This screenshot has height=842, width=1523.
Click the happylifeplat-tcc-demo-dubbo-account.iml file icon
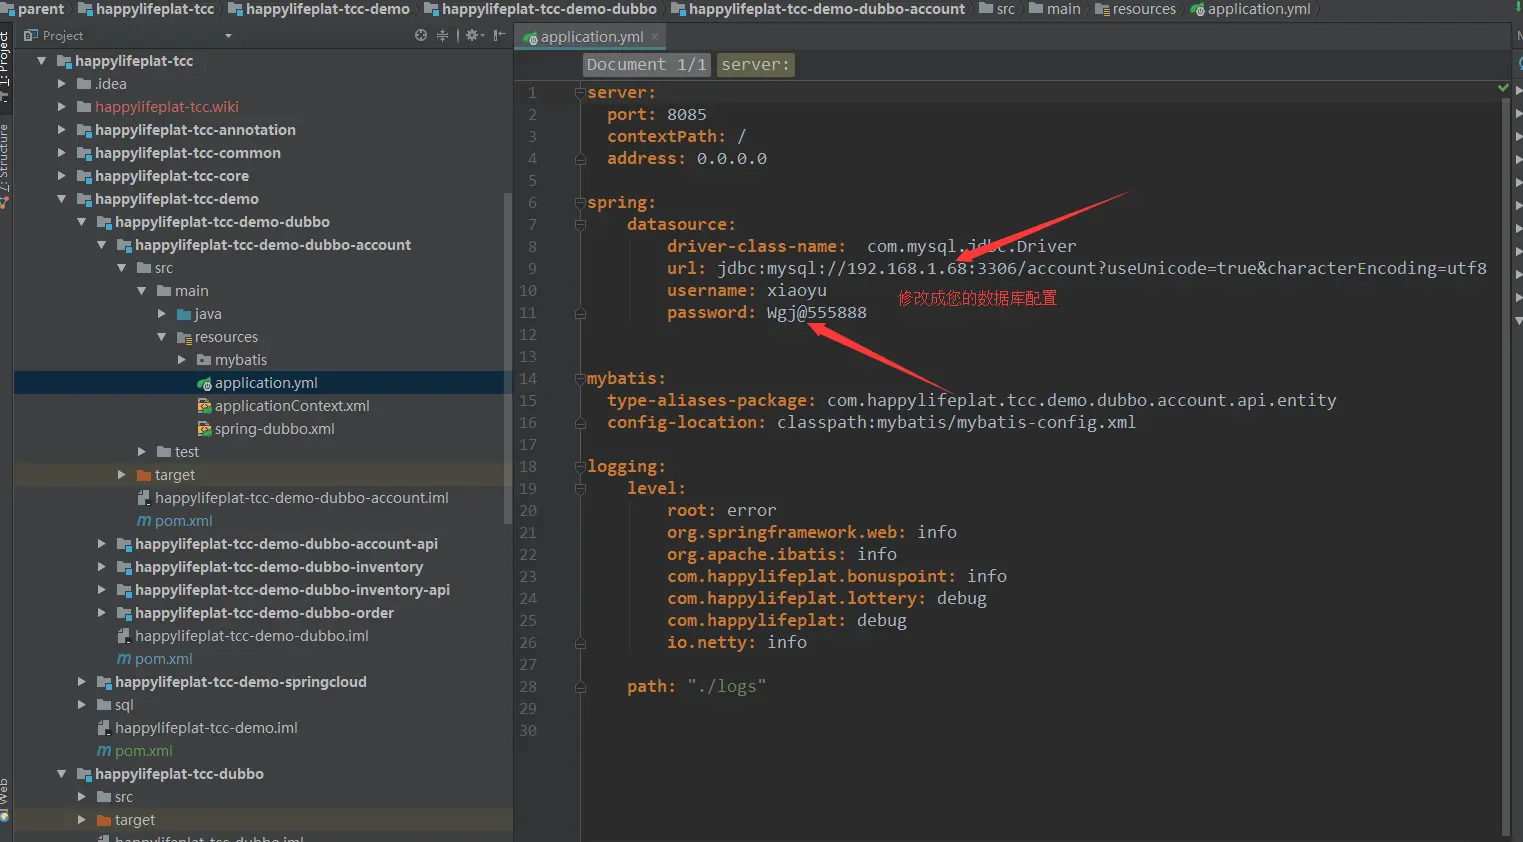[144, 498]
